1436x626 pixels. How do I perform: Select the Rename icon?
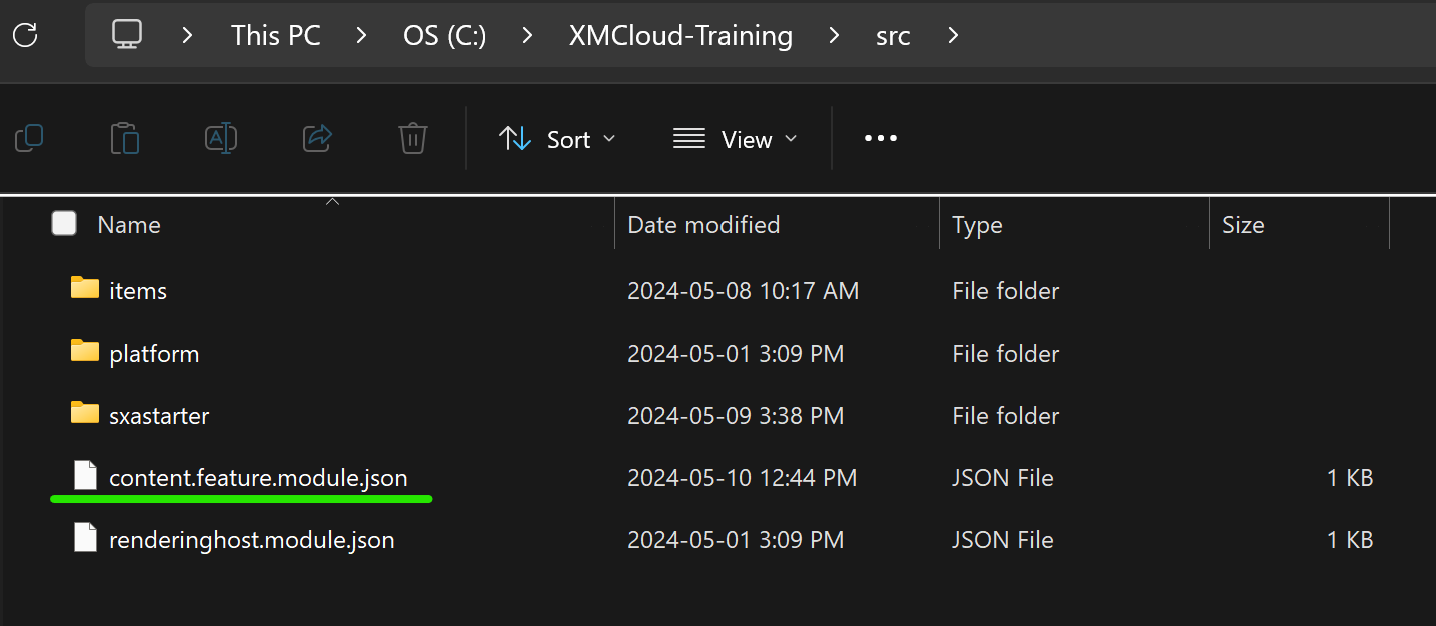point(221,138)
